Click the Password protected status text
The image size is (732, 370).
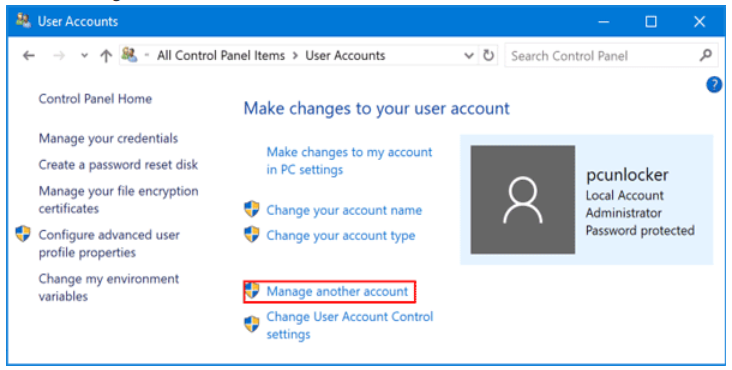coord(640,230)
